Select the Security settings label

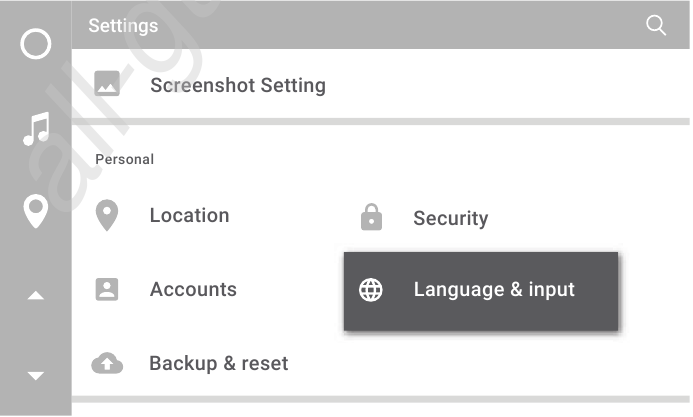tap(451, 218)
